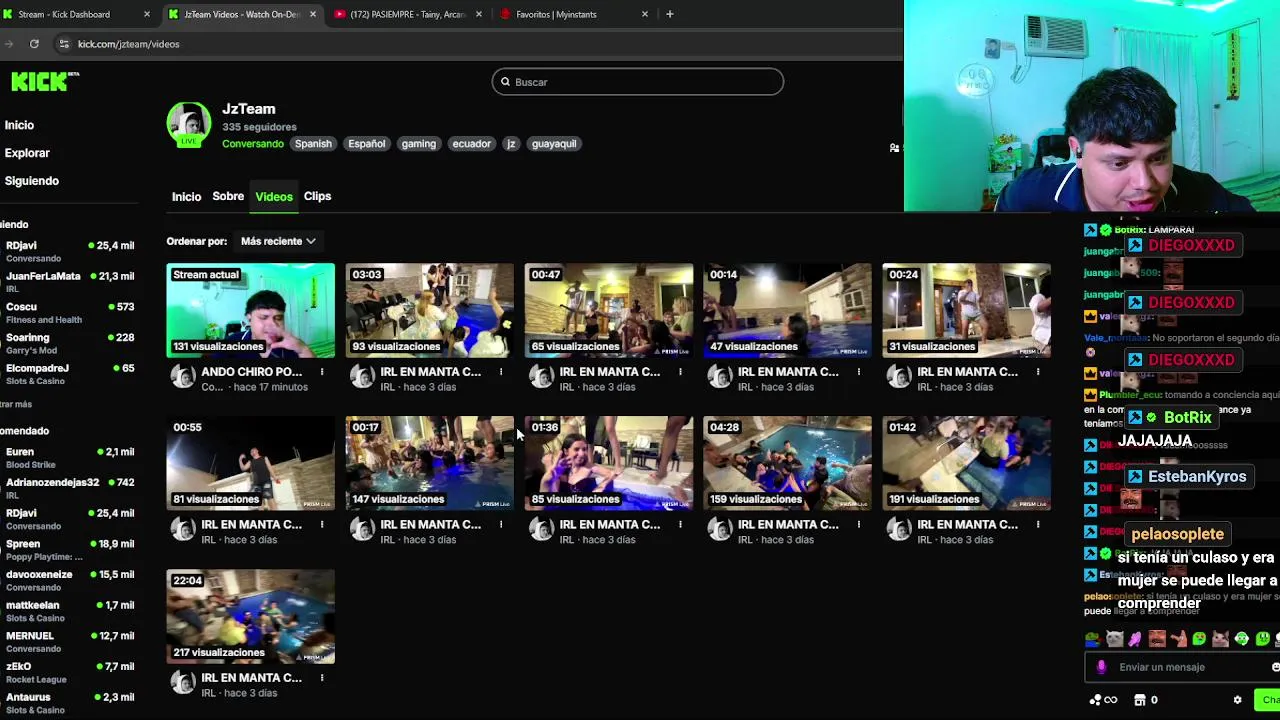Switch to the Inicio channel tab
Viewport: 1280px width, 720px height.
click(x=186, y=197)
